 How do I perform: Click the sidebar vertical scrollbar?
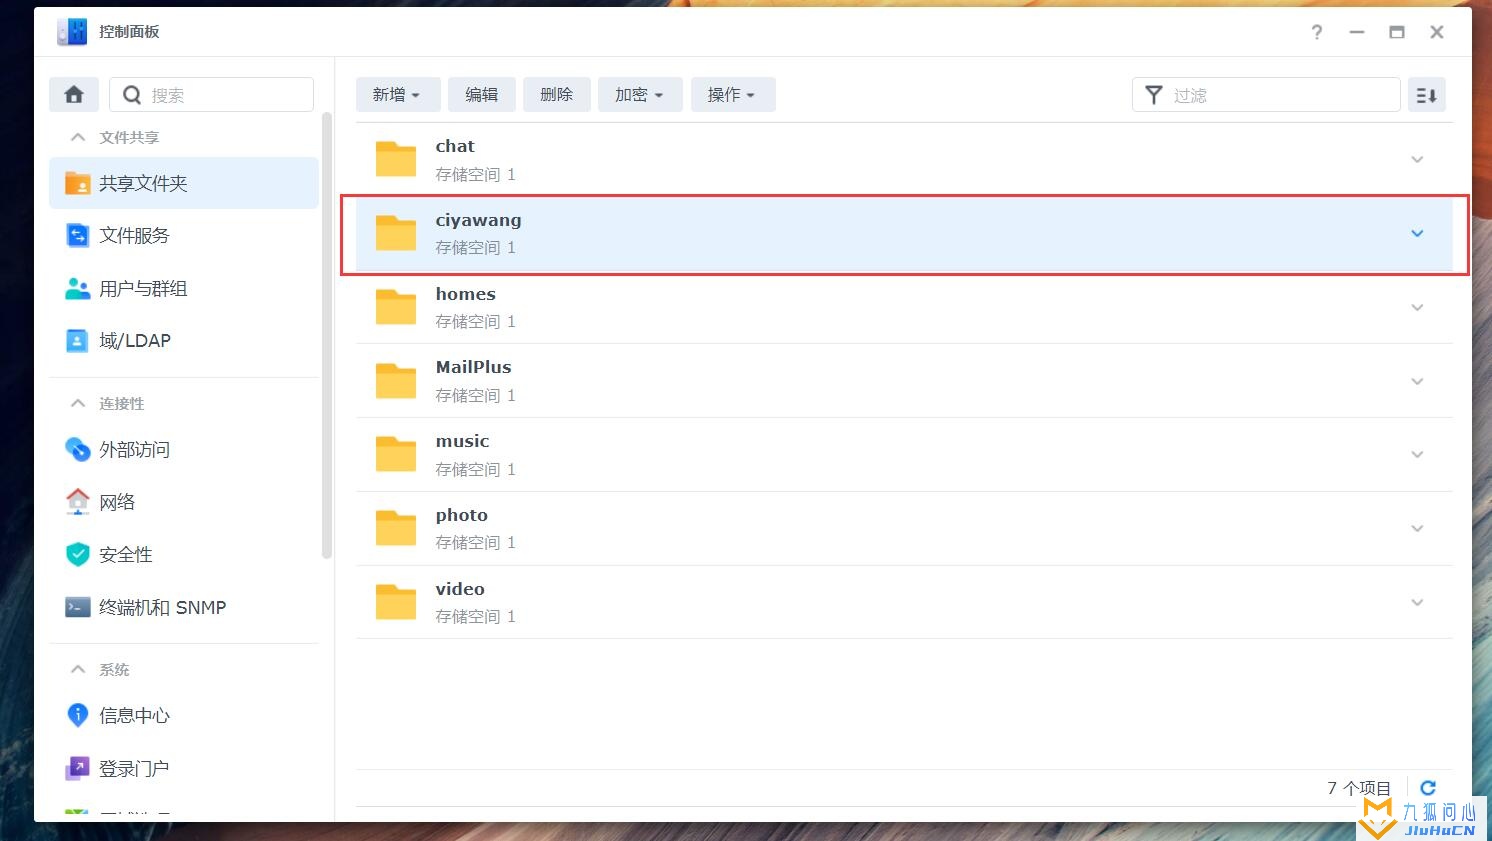(x=326, y=335)
